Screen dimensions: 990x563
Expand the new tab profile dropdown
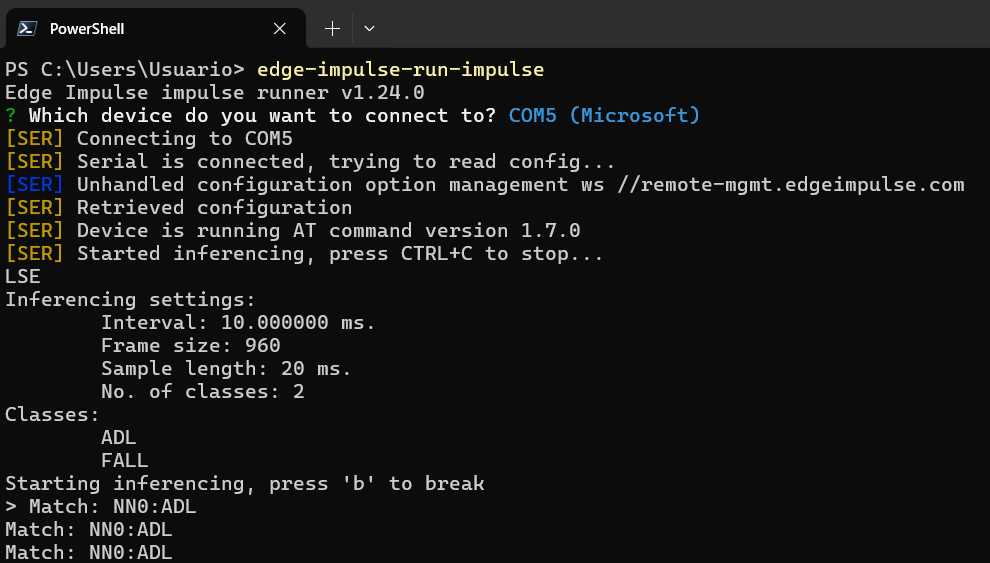pyautogui.click(x=369, y=28)
